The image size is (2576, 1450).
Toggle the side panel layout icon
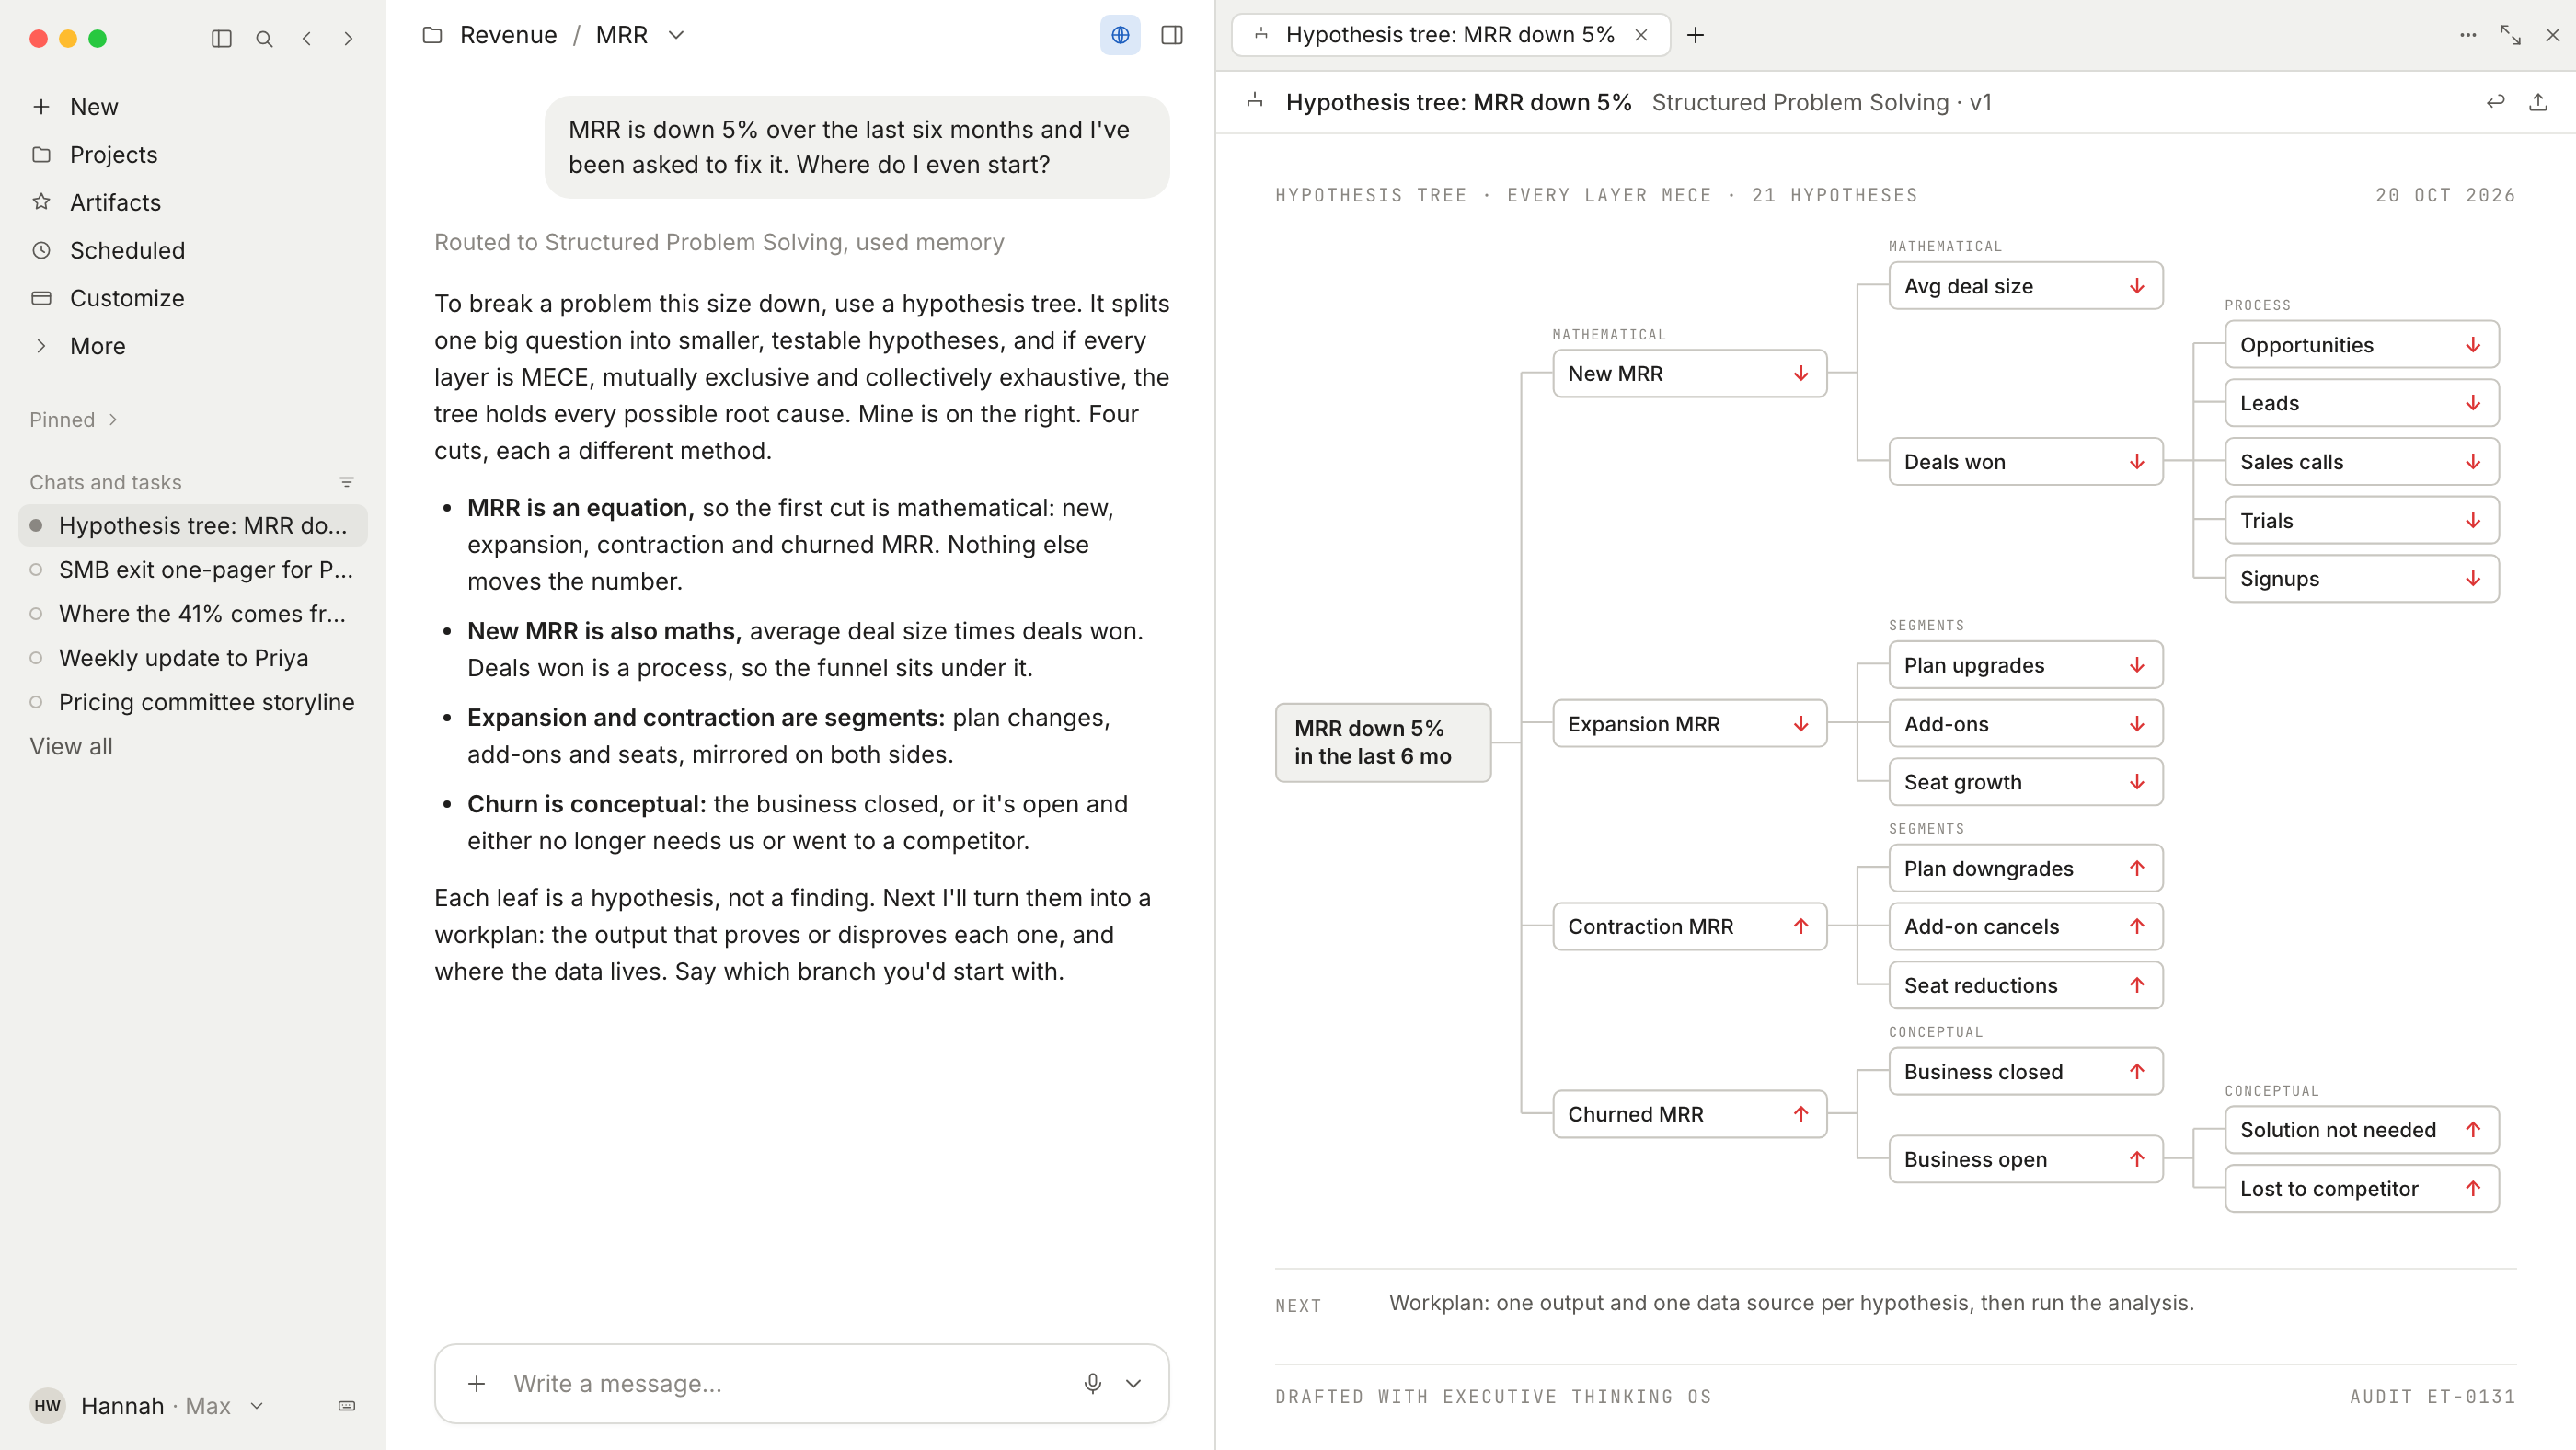coord(1172,35)
